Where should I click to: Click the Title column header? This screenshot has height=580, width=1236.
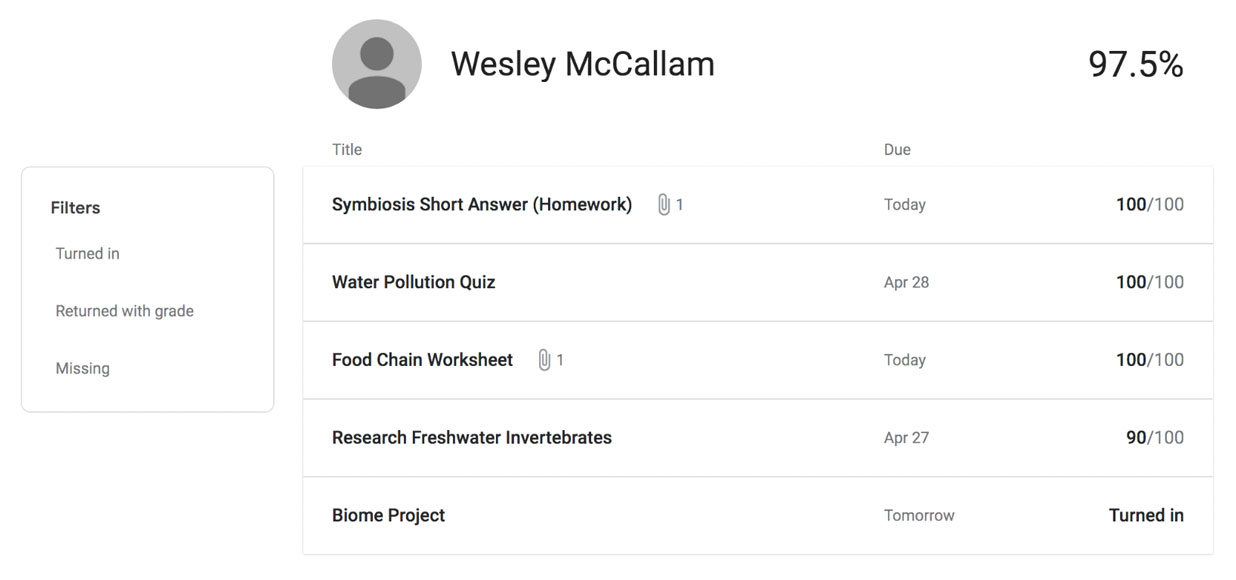347,150
